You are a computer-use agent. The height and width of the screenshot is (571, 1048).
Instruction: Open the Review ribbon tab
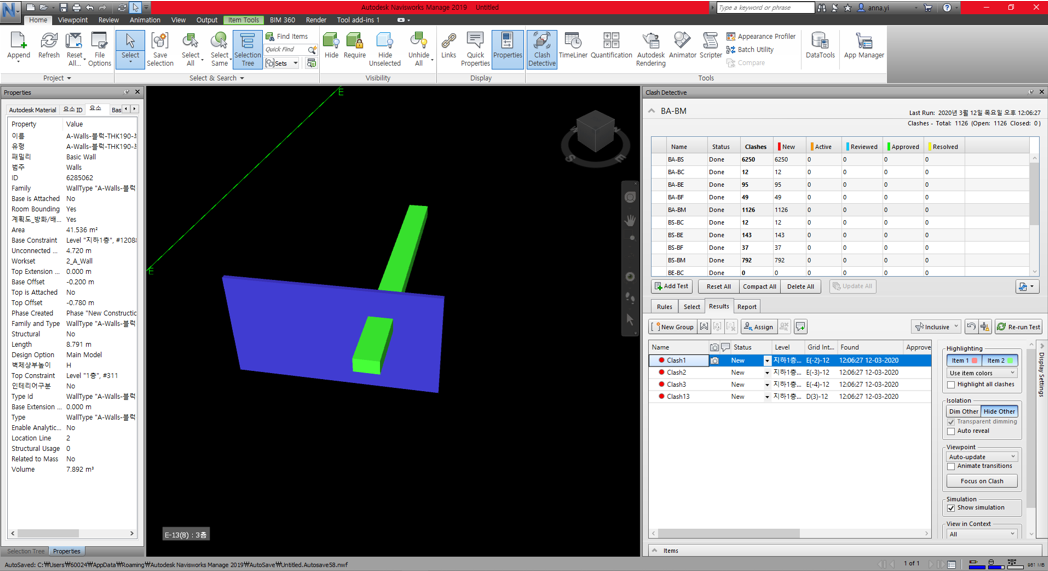click(x=108, y=20)
